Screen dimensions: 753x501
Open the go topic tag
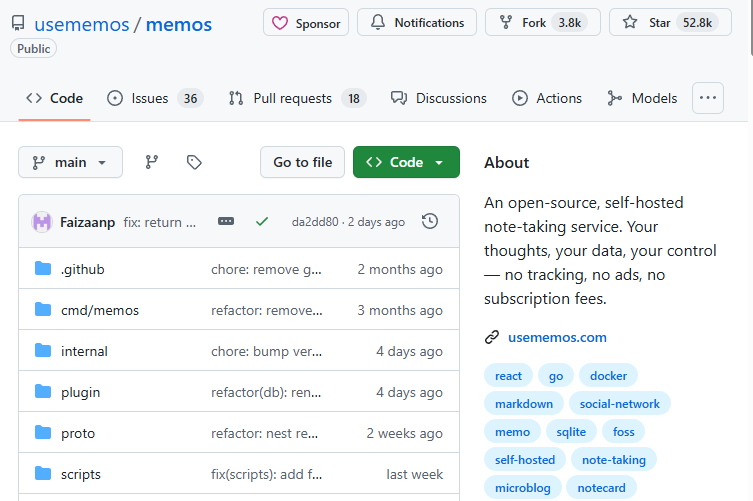[x=556, y=376]
